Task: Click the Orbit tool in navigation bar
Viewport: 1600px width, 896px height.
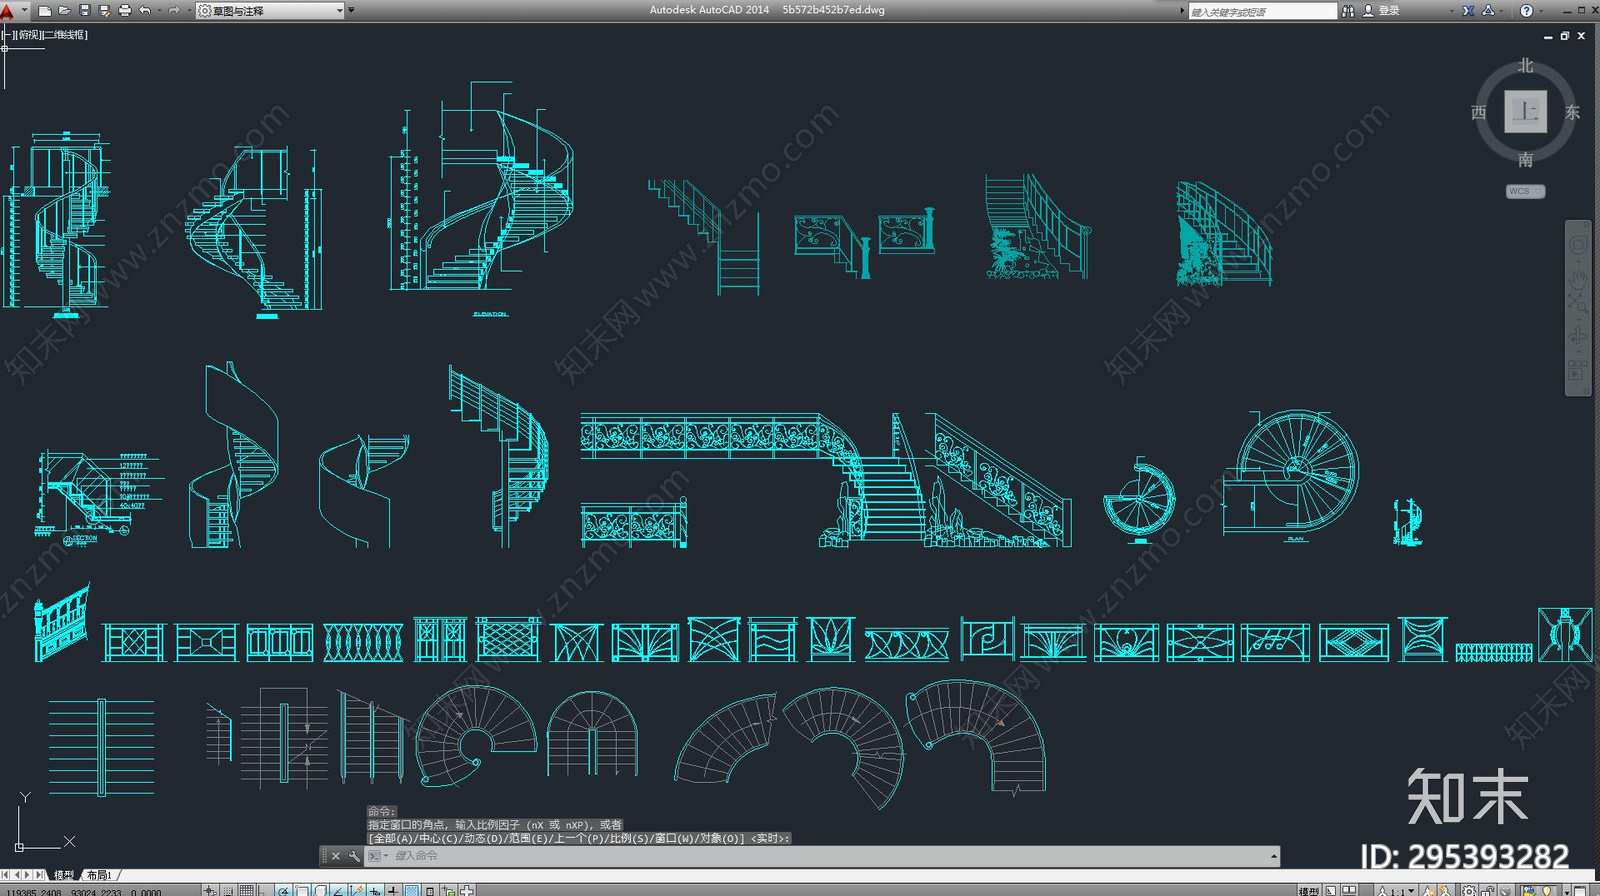Action: [x=1578, y=335]
